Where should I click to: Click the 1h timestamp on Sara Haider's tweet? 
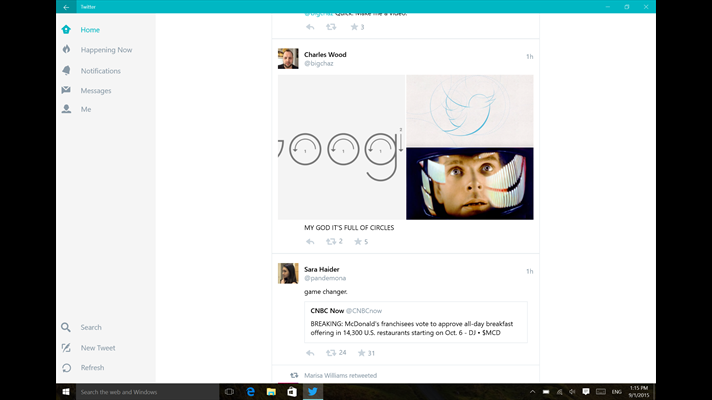pyautogui.click(x=529, y=272)
